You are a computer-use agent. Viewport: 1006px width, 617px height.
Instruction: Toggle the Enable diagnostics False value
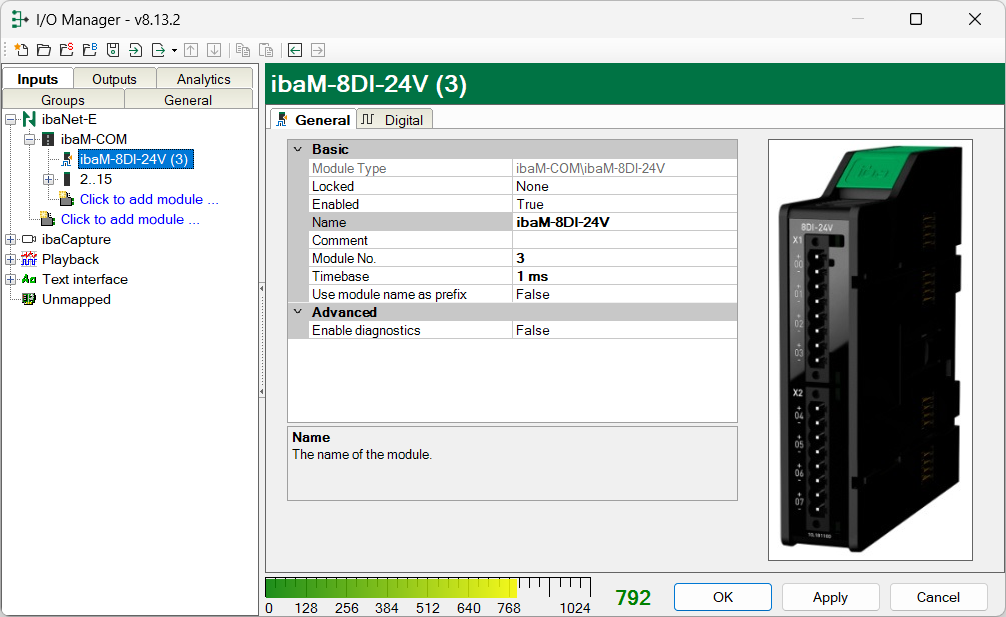click(624, 330)
